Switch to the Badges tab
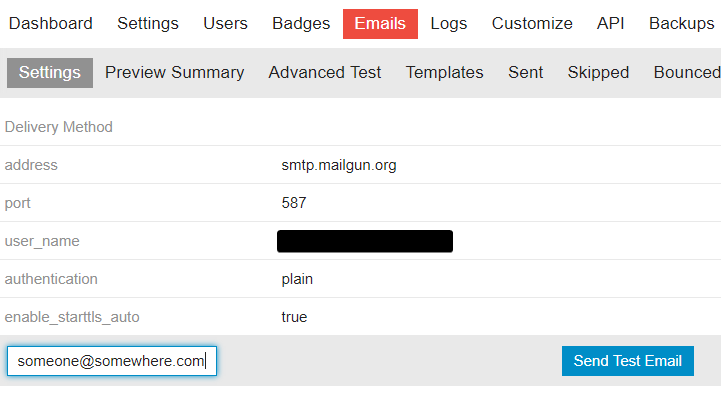This screenshot has height=398, width=721. 301,23
